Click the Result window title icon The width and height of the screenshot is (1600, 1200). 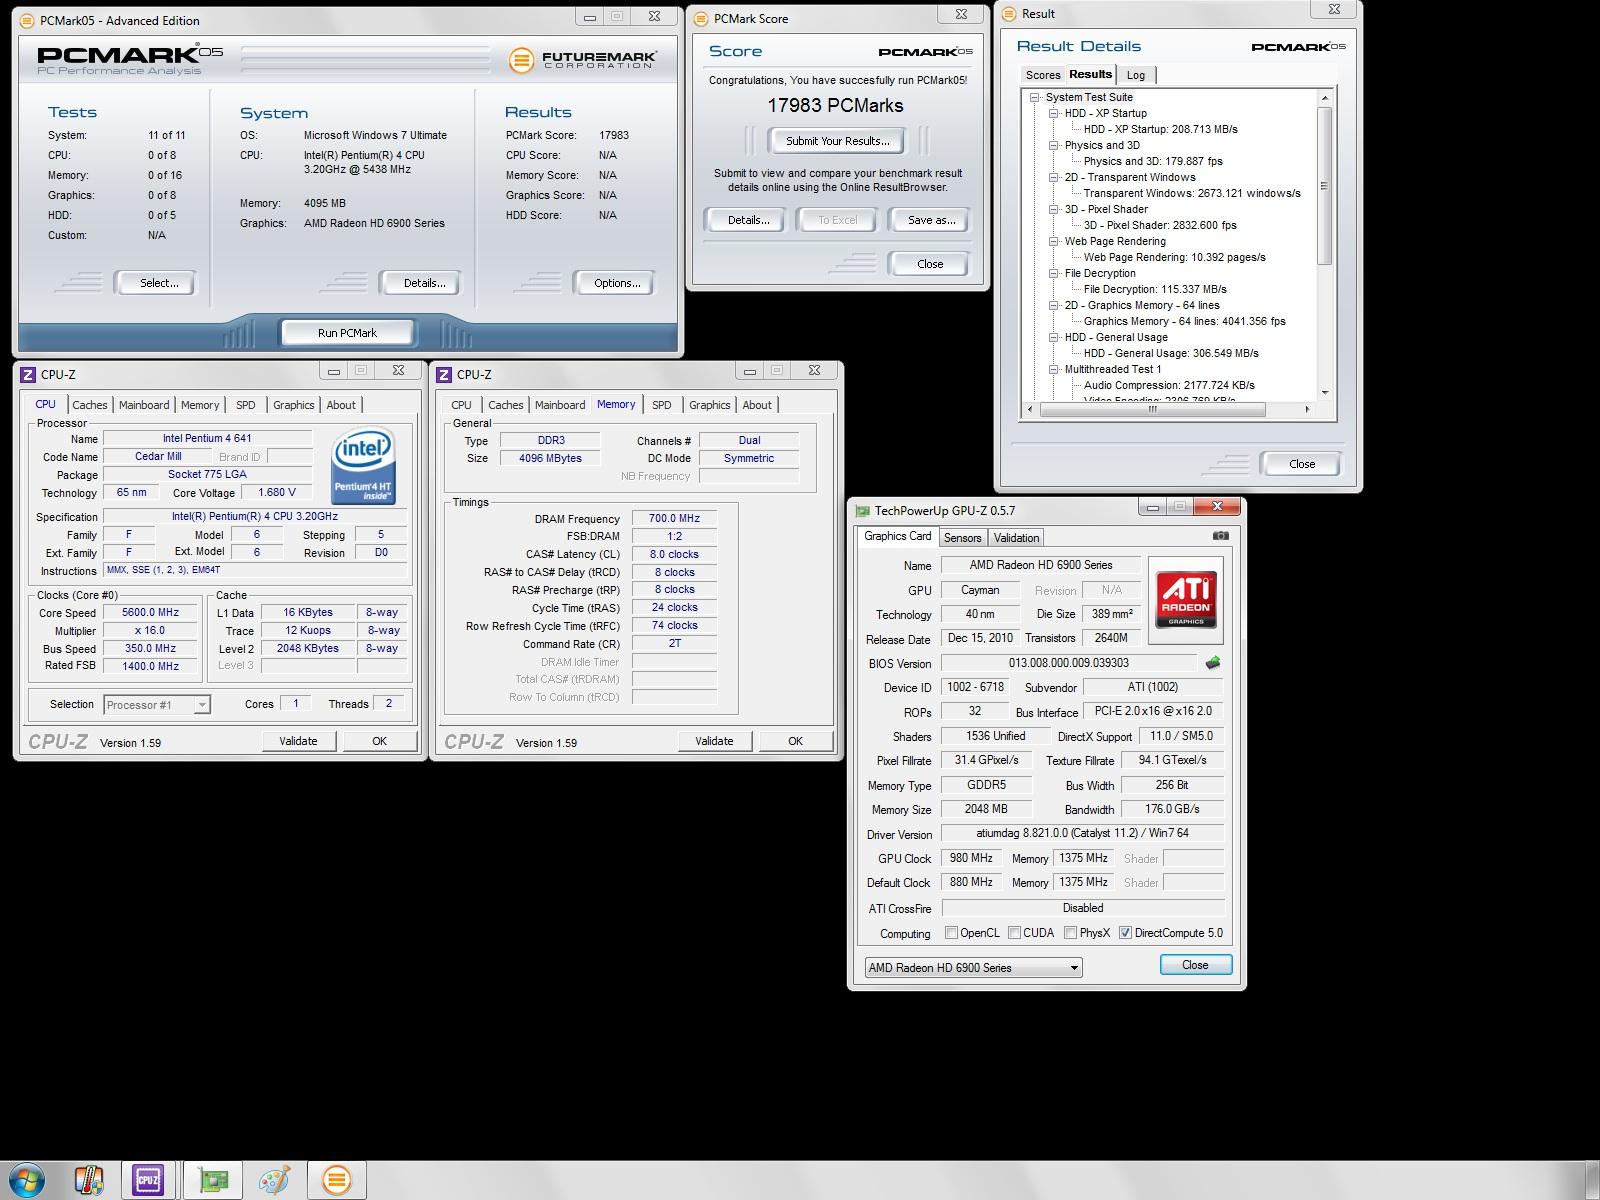1009,13
